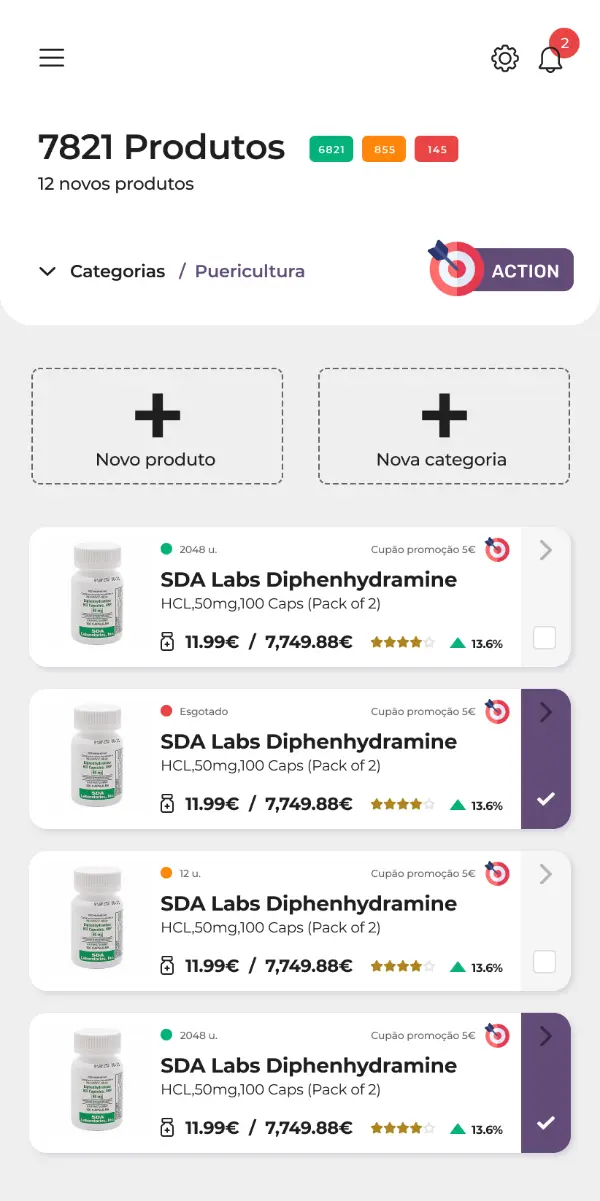This screenshot has width=600, height=1201.
Task: Click the plus icon for Nova categoria
Action: [444, 415]
